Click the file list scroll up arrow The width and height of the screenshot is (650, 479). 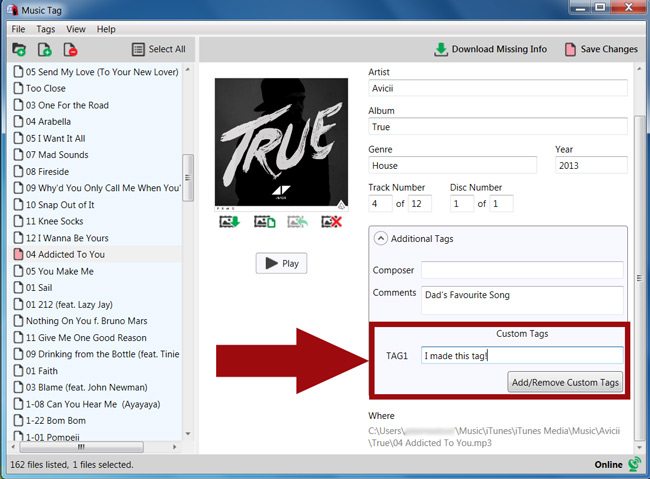pos(188,69)
